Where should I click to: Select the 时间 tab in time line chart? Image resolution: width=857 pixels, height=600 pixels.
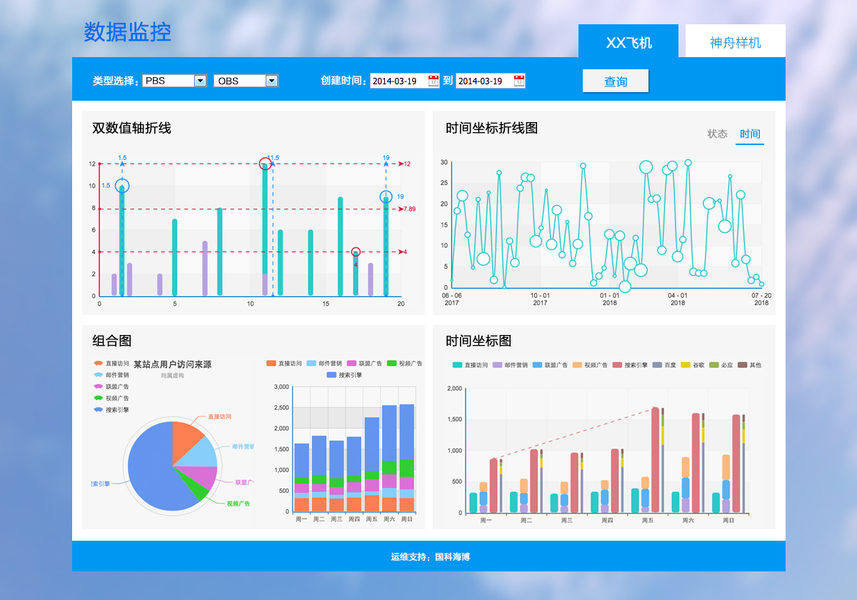[x=750, y=134]
